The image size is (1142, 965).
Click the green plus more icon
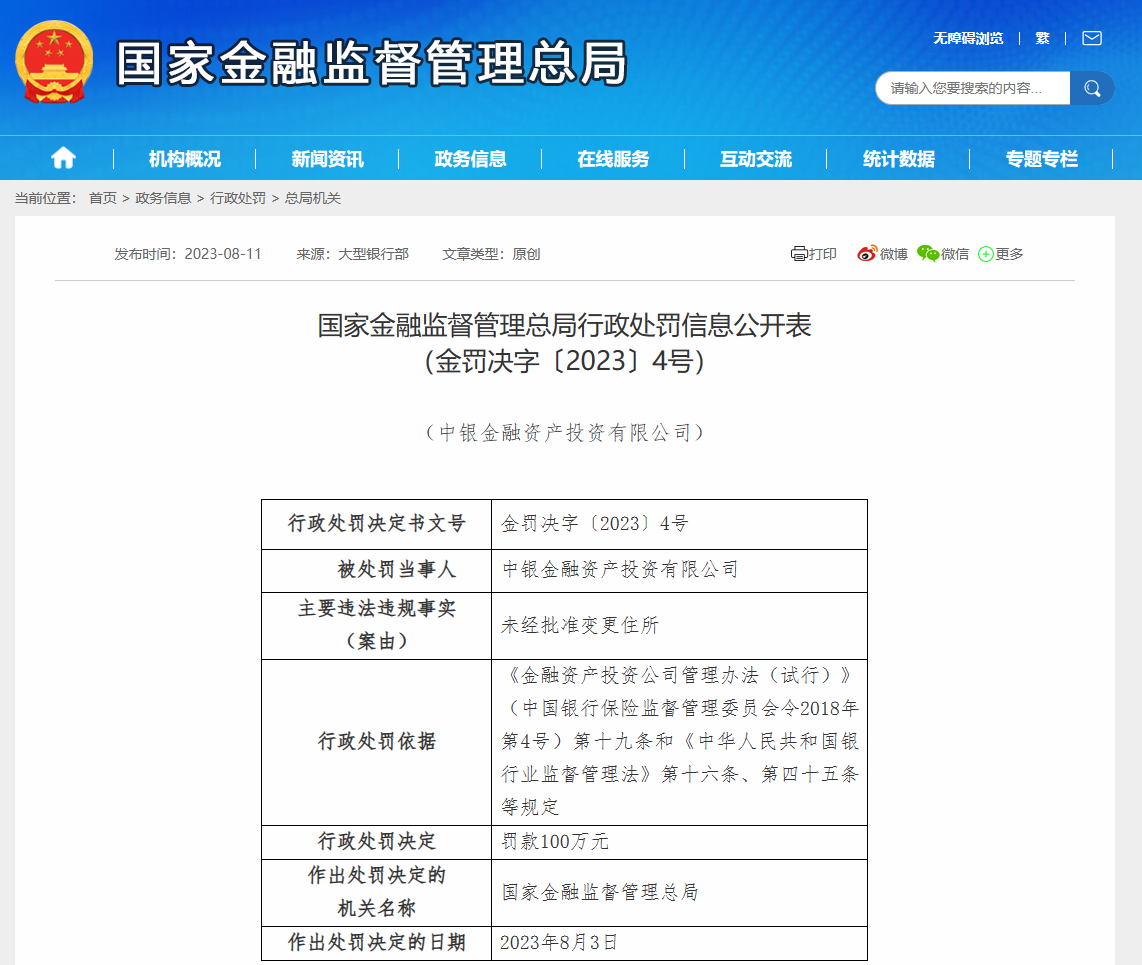click(985, 253)
